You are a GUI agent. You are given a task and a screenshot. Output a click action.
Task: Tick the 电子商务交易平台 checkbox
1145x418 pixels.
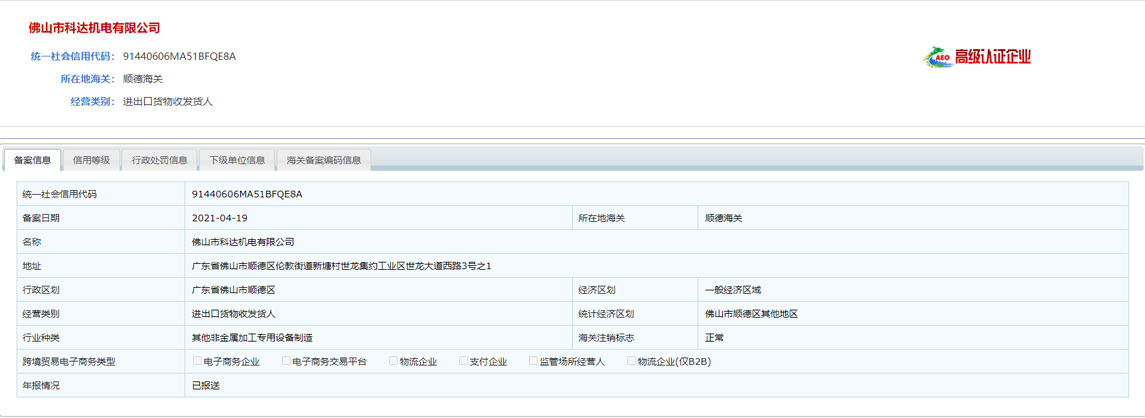tap(287, 361)
